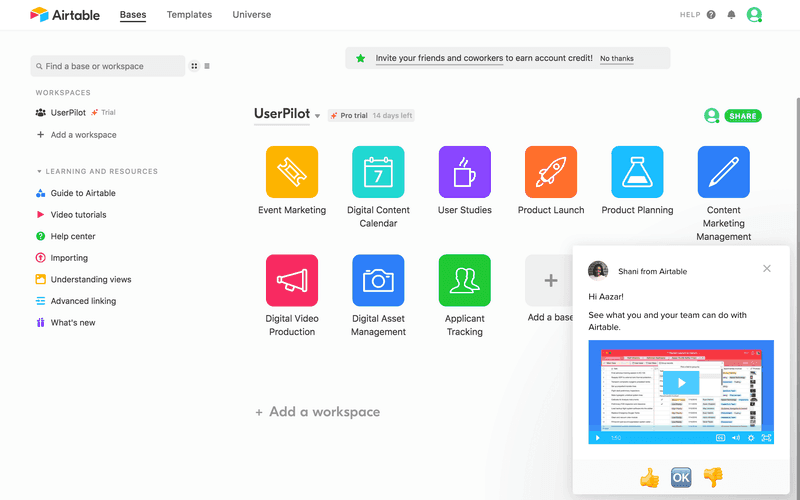The image size is (800, 500).
Task: Open the User Studies base
Action: [465, 172]
